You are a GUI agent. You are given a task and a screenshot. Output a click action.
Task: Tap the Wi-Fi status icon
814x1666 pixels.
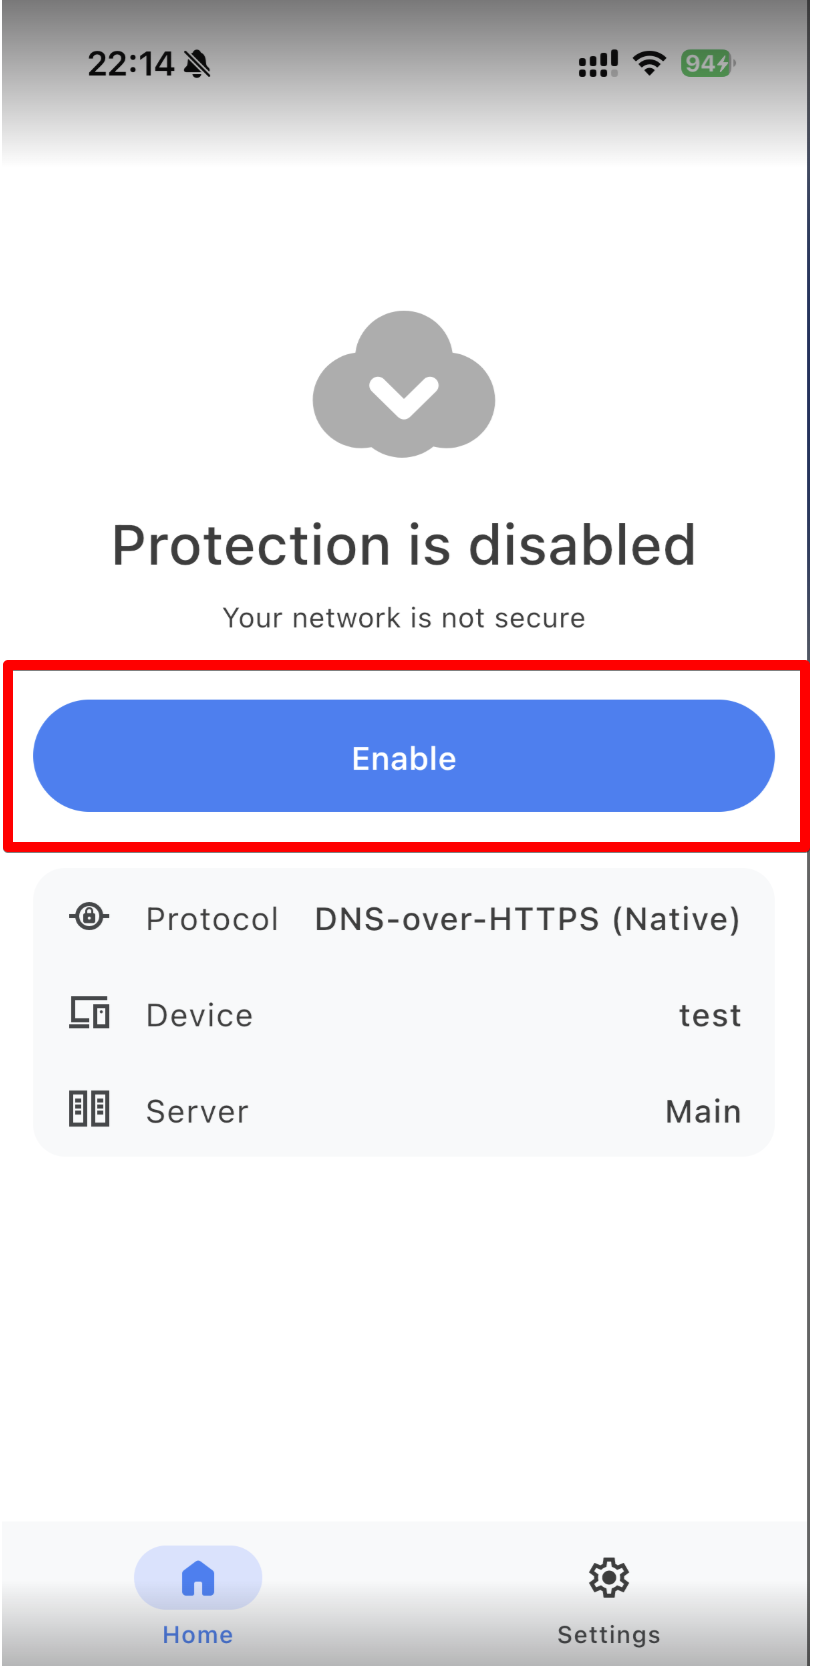point(650,64)
